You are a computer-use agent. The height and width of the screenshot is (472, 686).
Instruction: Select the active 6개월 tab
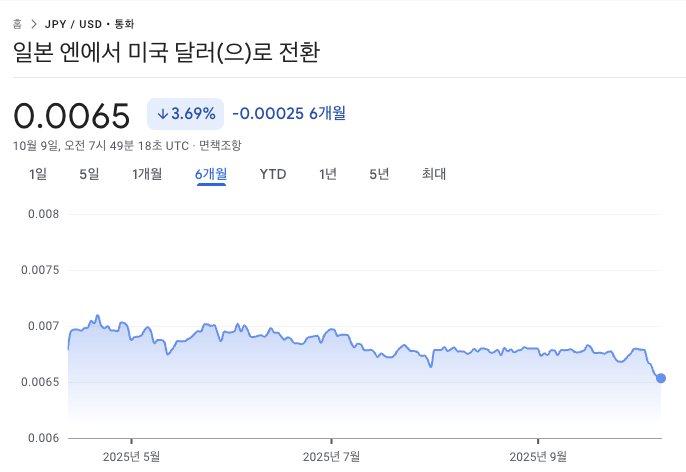click(211, 174)
